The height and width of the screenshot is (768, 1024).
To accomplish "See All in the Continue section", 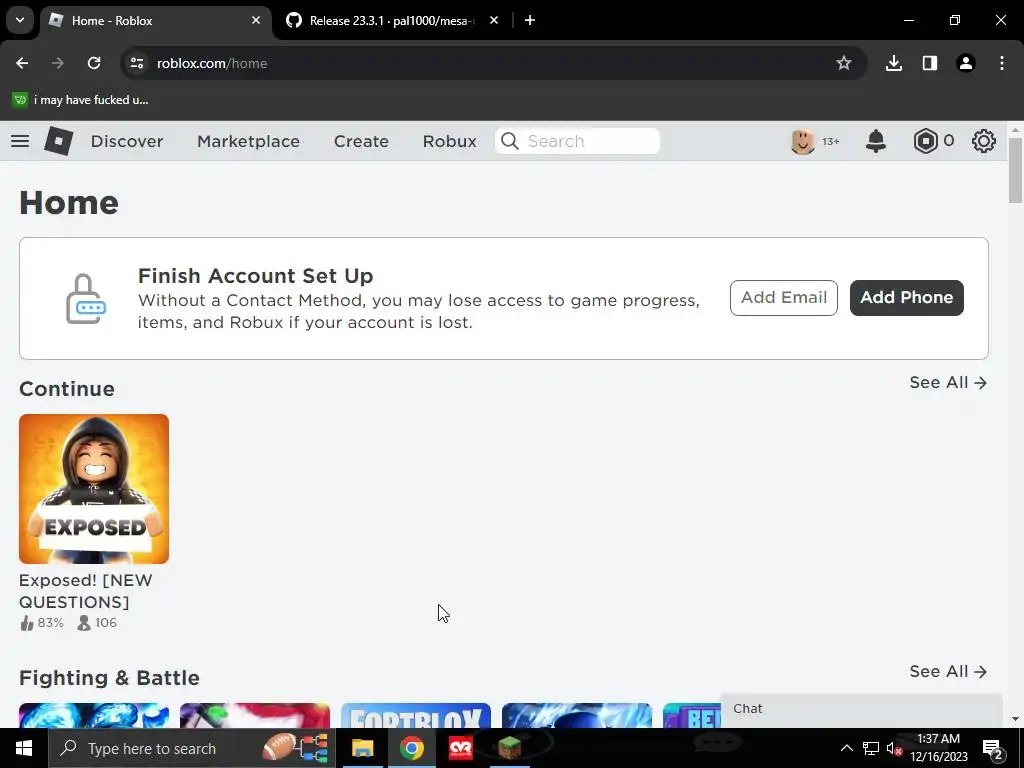I will pyautogui.click(x=948, y=382).
